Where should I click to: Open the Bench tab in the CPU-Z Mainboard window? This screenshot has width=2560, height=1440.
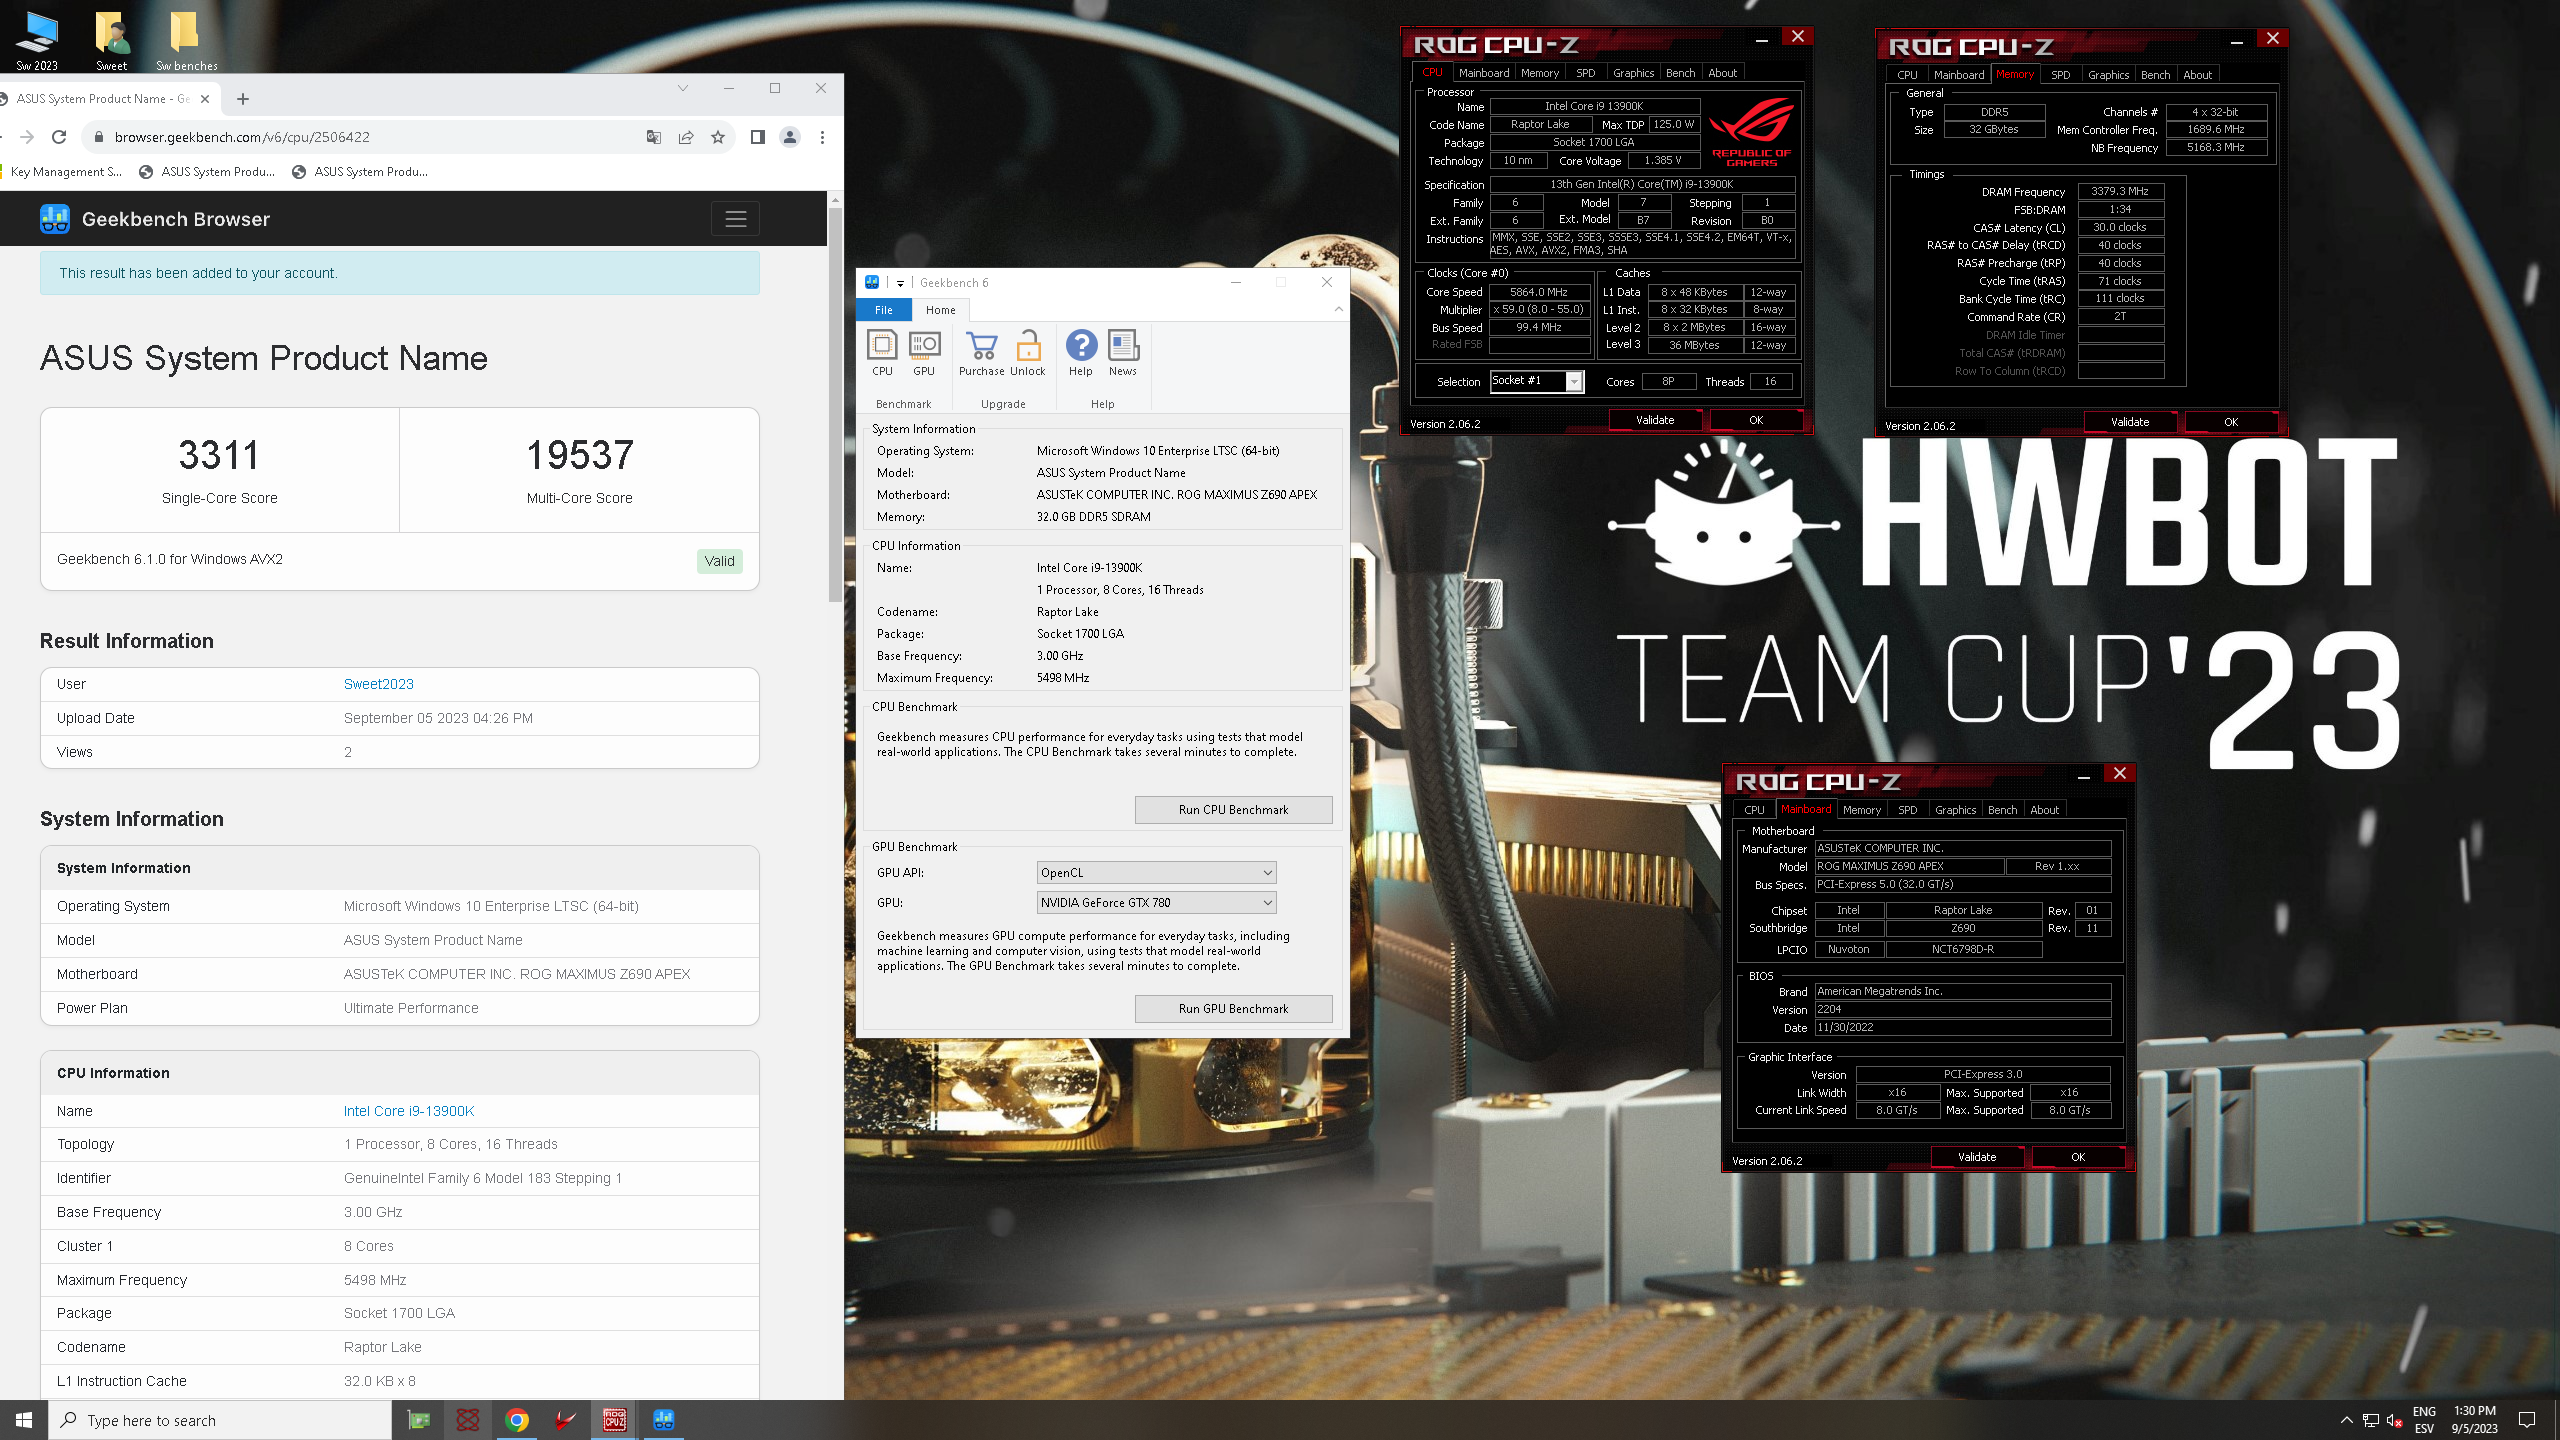(2003, 810)
